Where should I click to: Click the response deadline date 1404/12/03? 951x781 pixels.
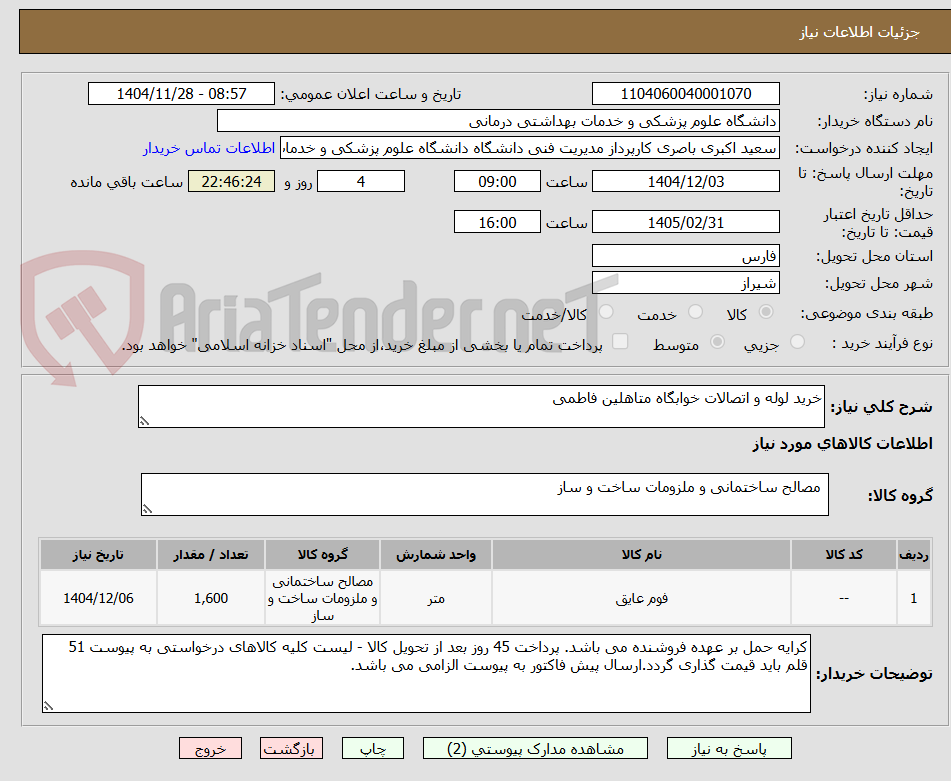(x=685, y=181)
